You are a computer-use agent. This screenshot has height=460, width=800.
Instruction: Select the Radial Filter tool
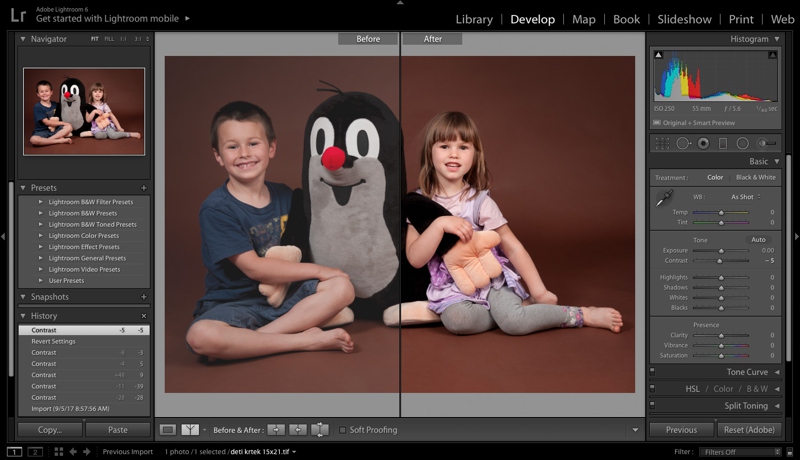[x=742, y=144]
